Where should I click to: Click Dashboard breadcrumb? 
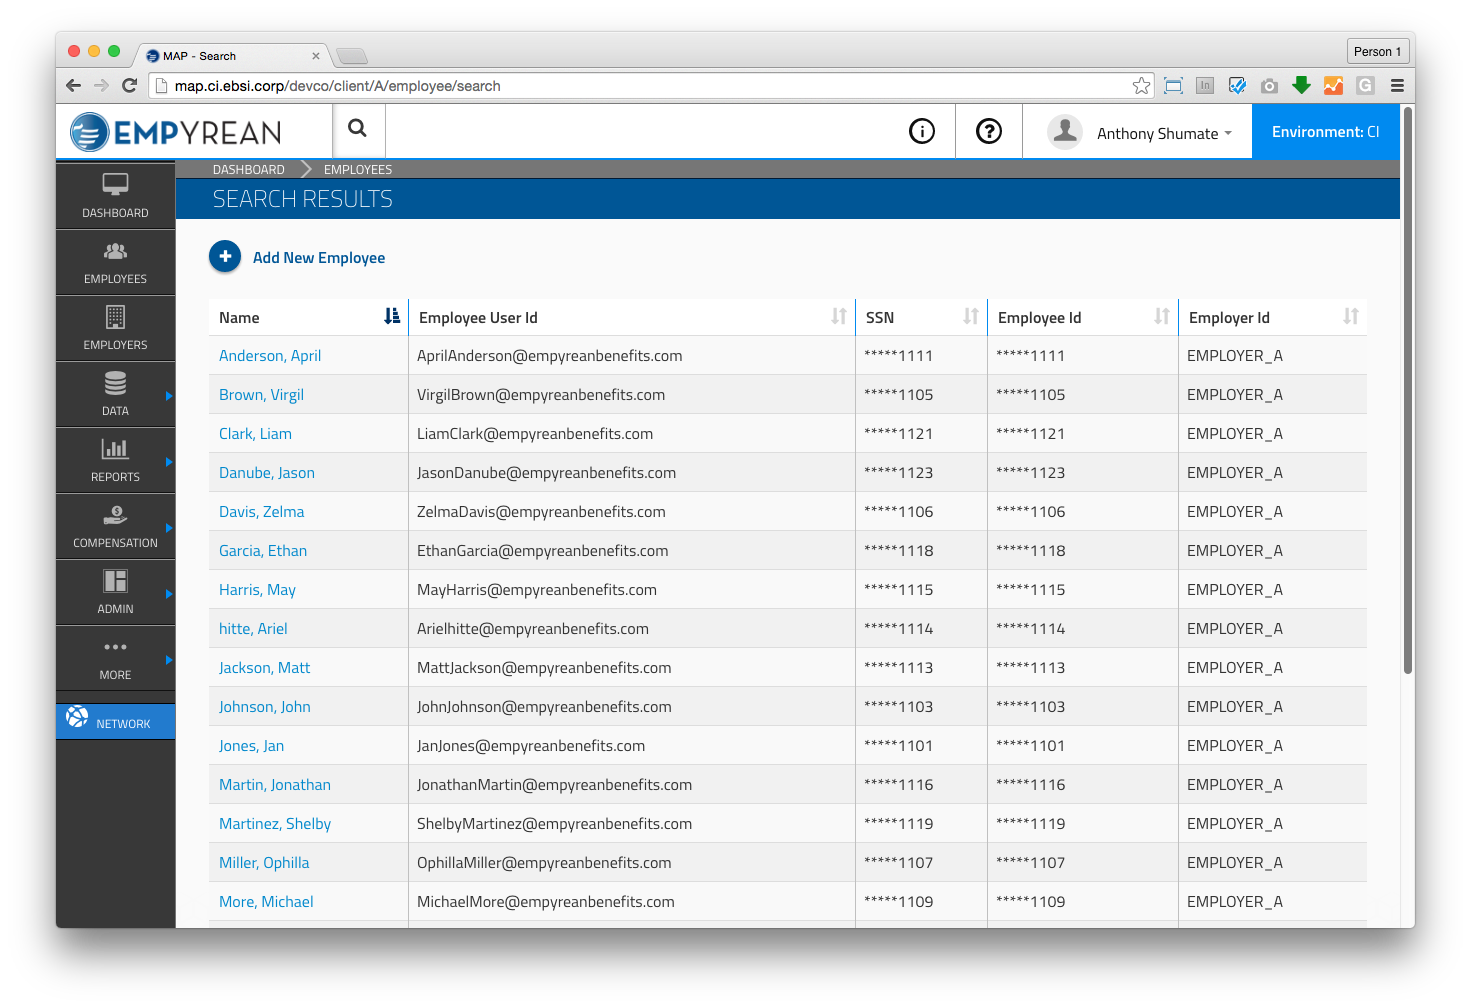(x=248, y=169)
